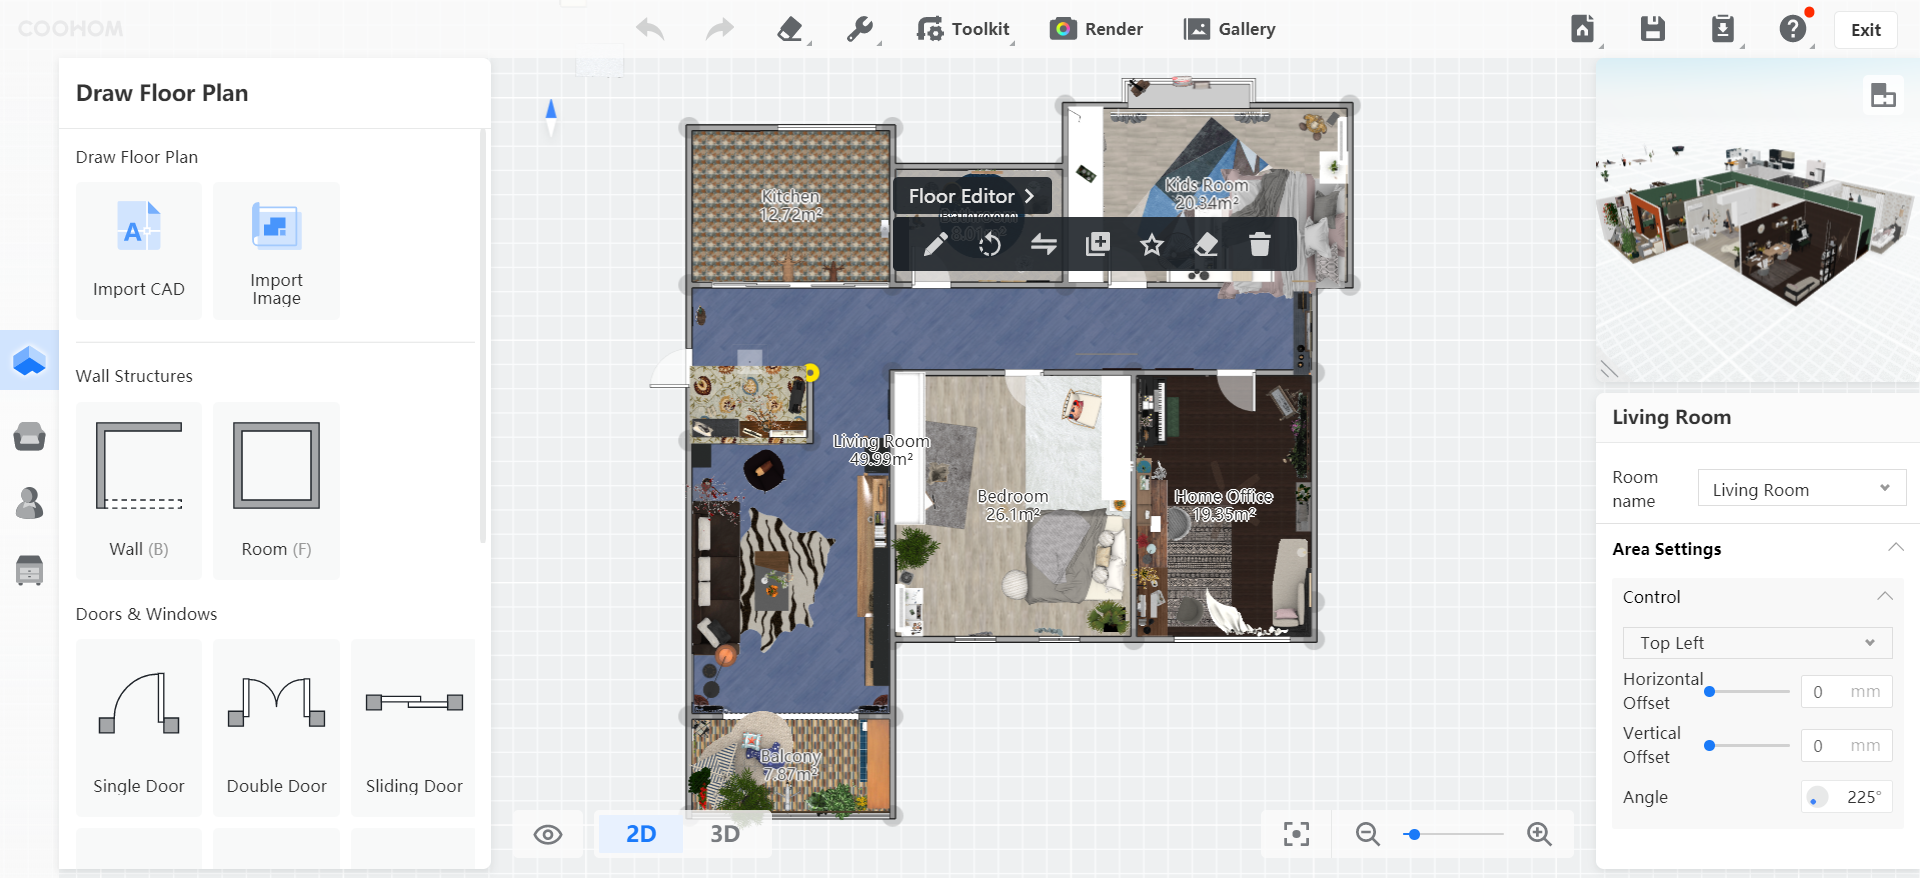Click the Save floppy disk icon

tap(1653, 29)
